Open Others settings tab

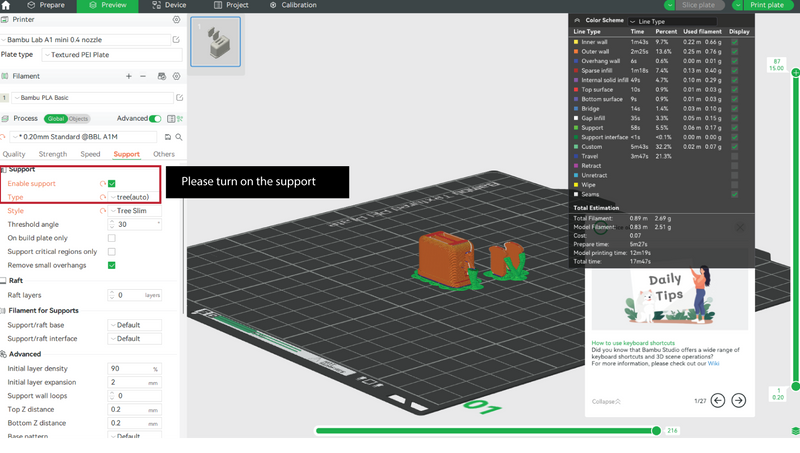pos(164,154)
